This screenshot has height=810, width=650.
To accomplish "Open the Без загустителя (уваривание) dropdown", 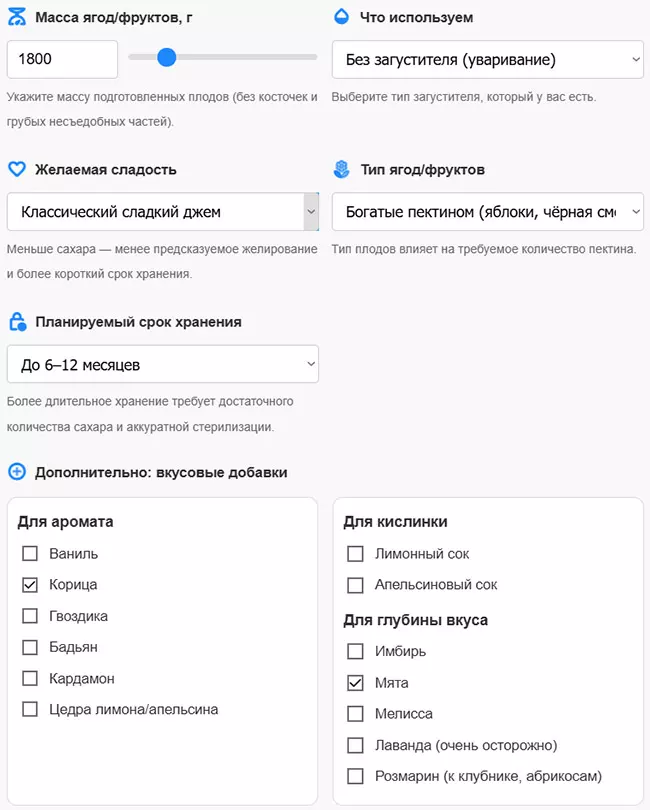I will click(488, 59).
